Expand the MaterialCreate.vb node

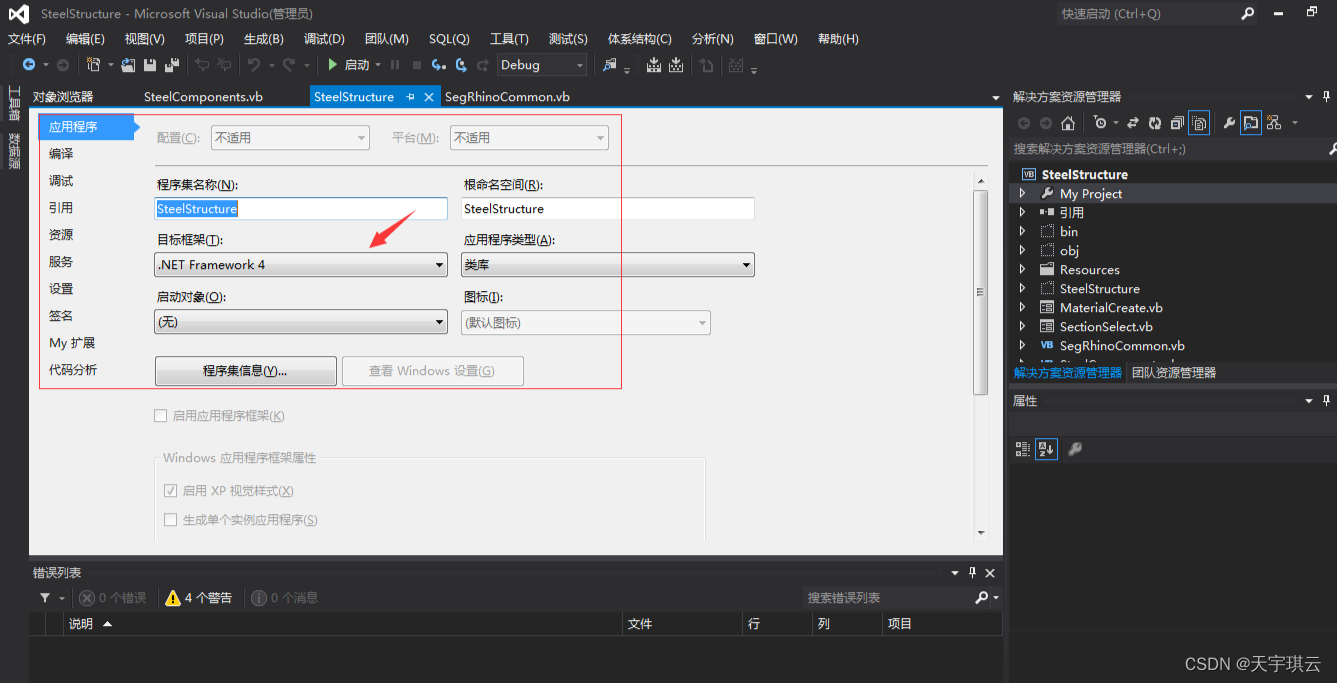[1022, 308]
